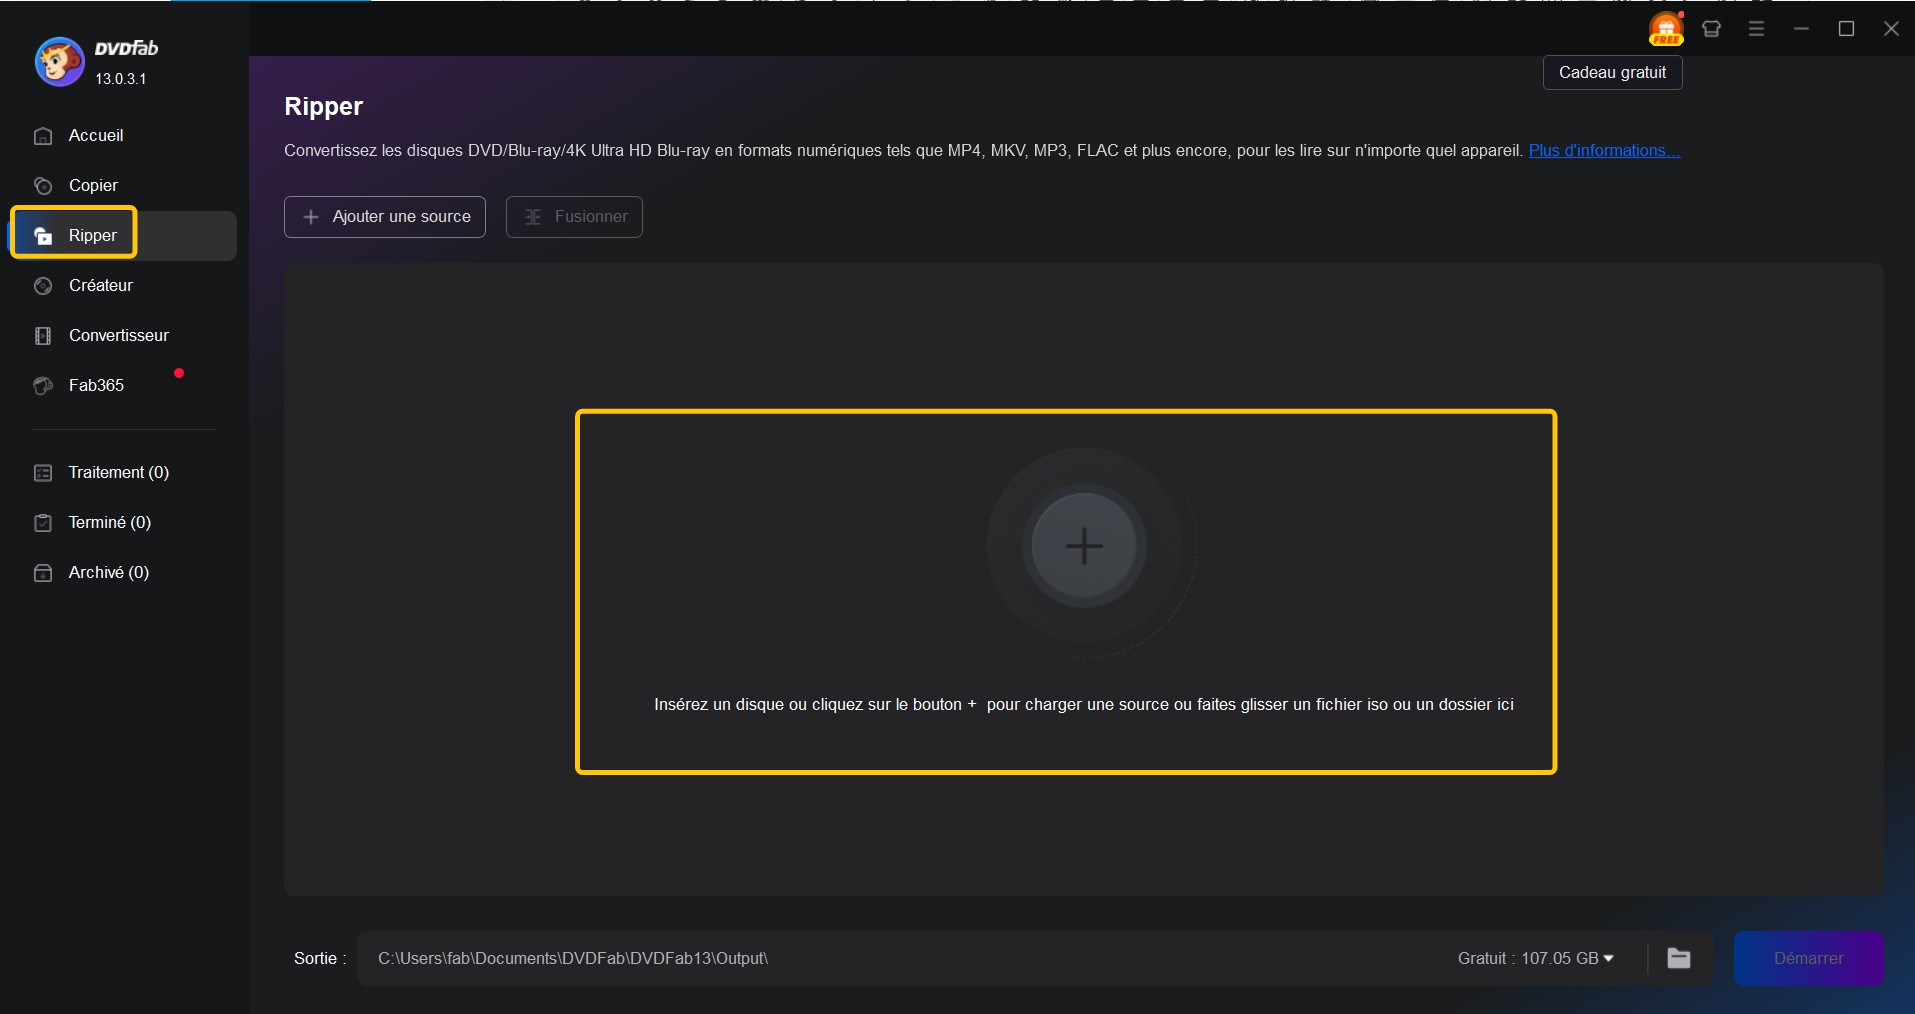Click the large round plus button

click(x=1084, y=546)
